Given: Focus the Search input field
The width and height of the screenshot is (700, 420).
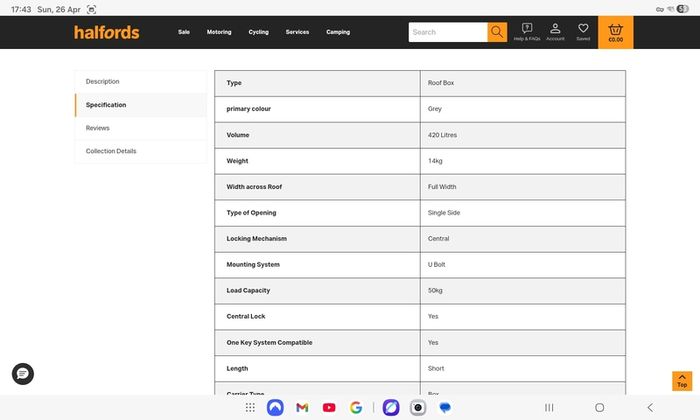Looking at the screenshot, I should coord(448,32).
